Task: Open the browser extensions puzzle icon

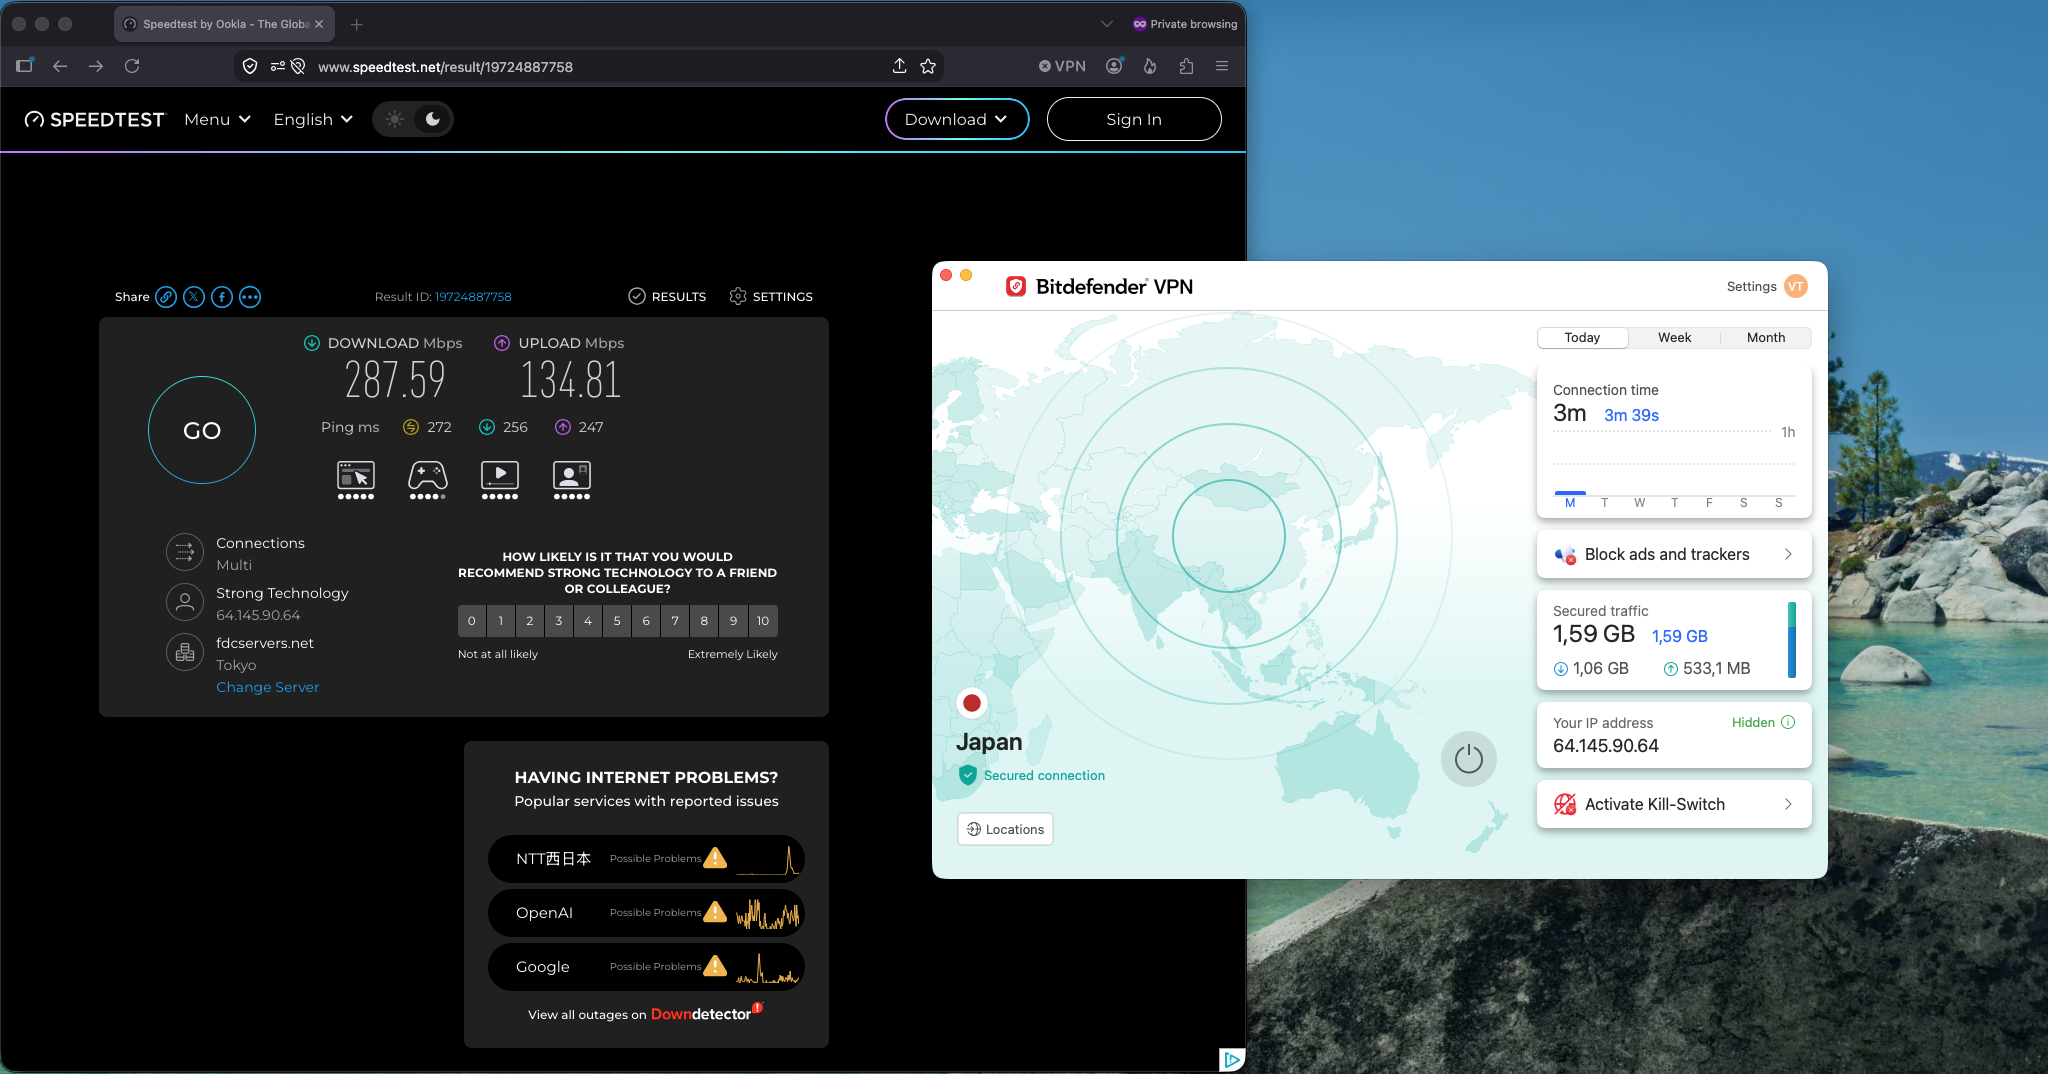Action: (1186, 66)
